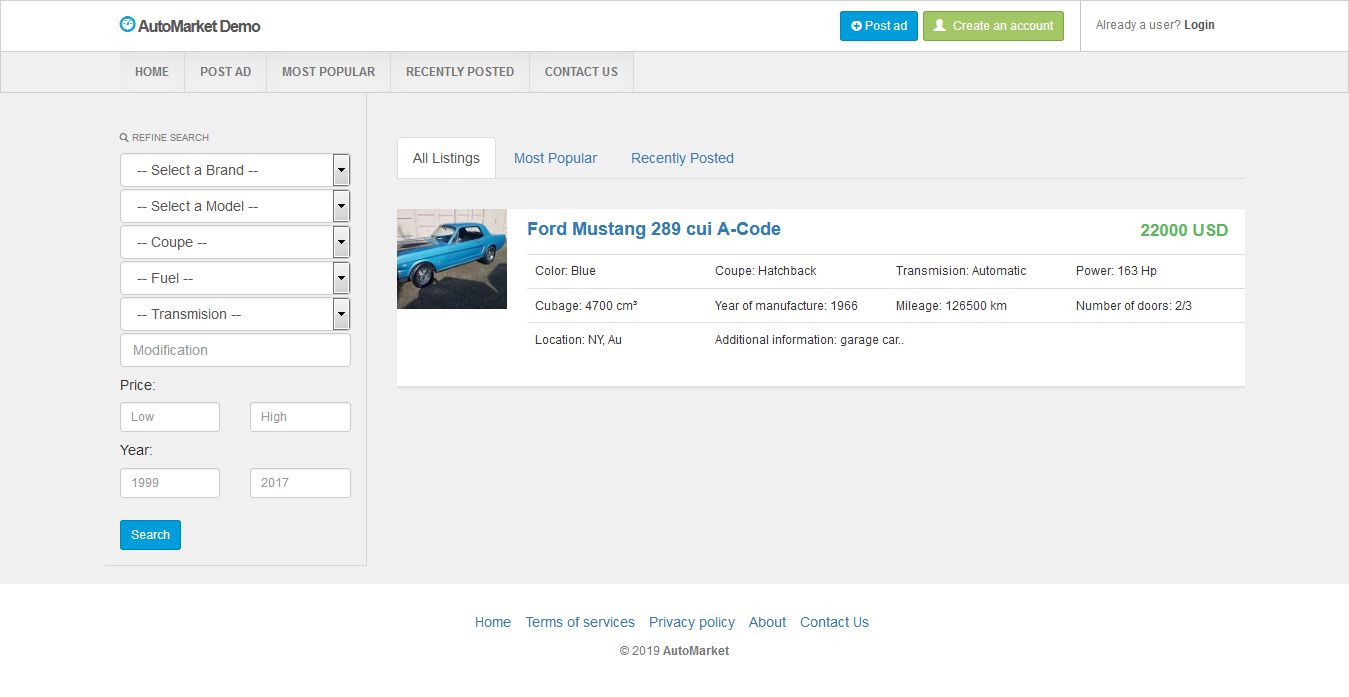Click Create an account button
Viewport: 1349px width, 697px height.
pyautogui.click(x=992, y=26)
